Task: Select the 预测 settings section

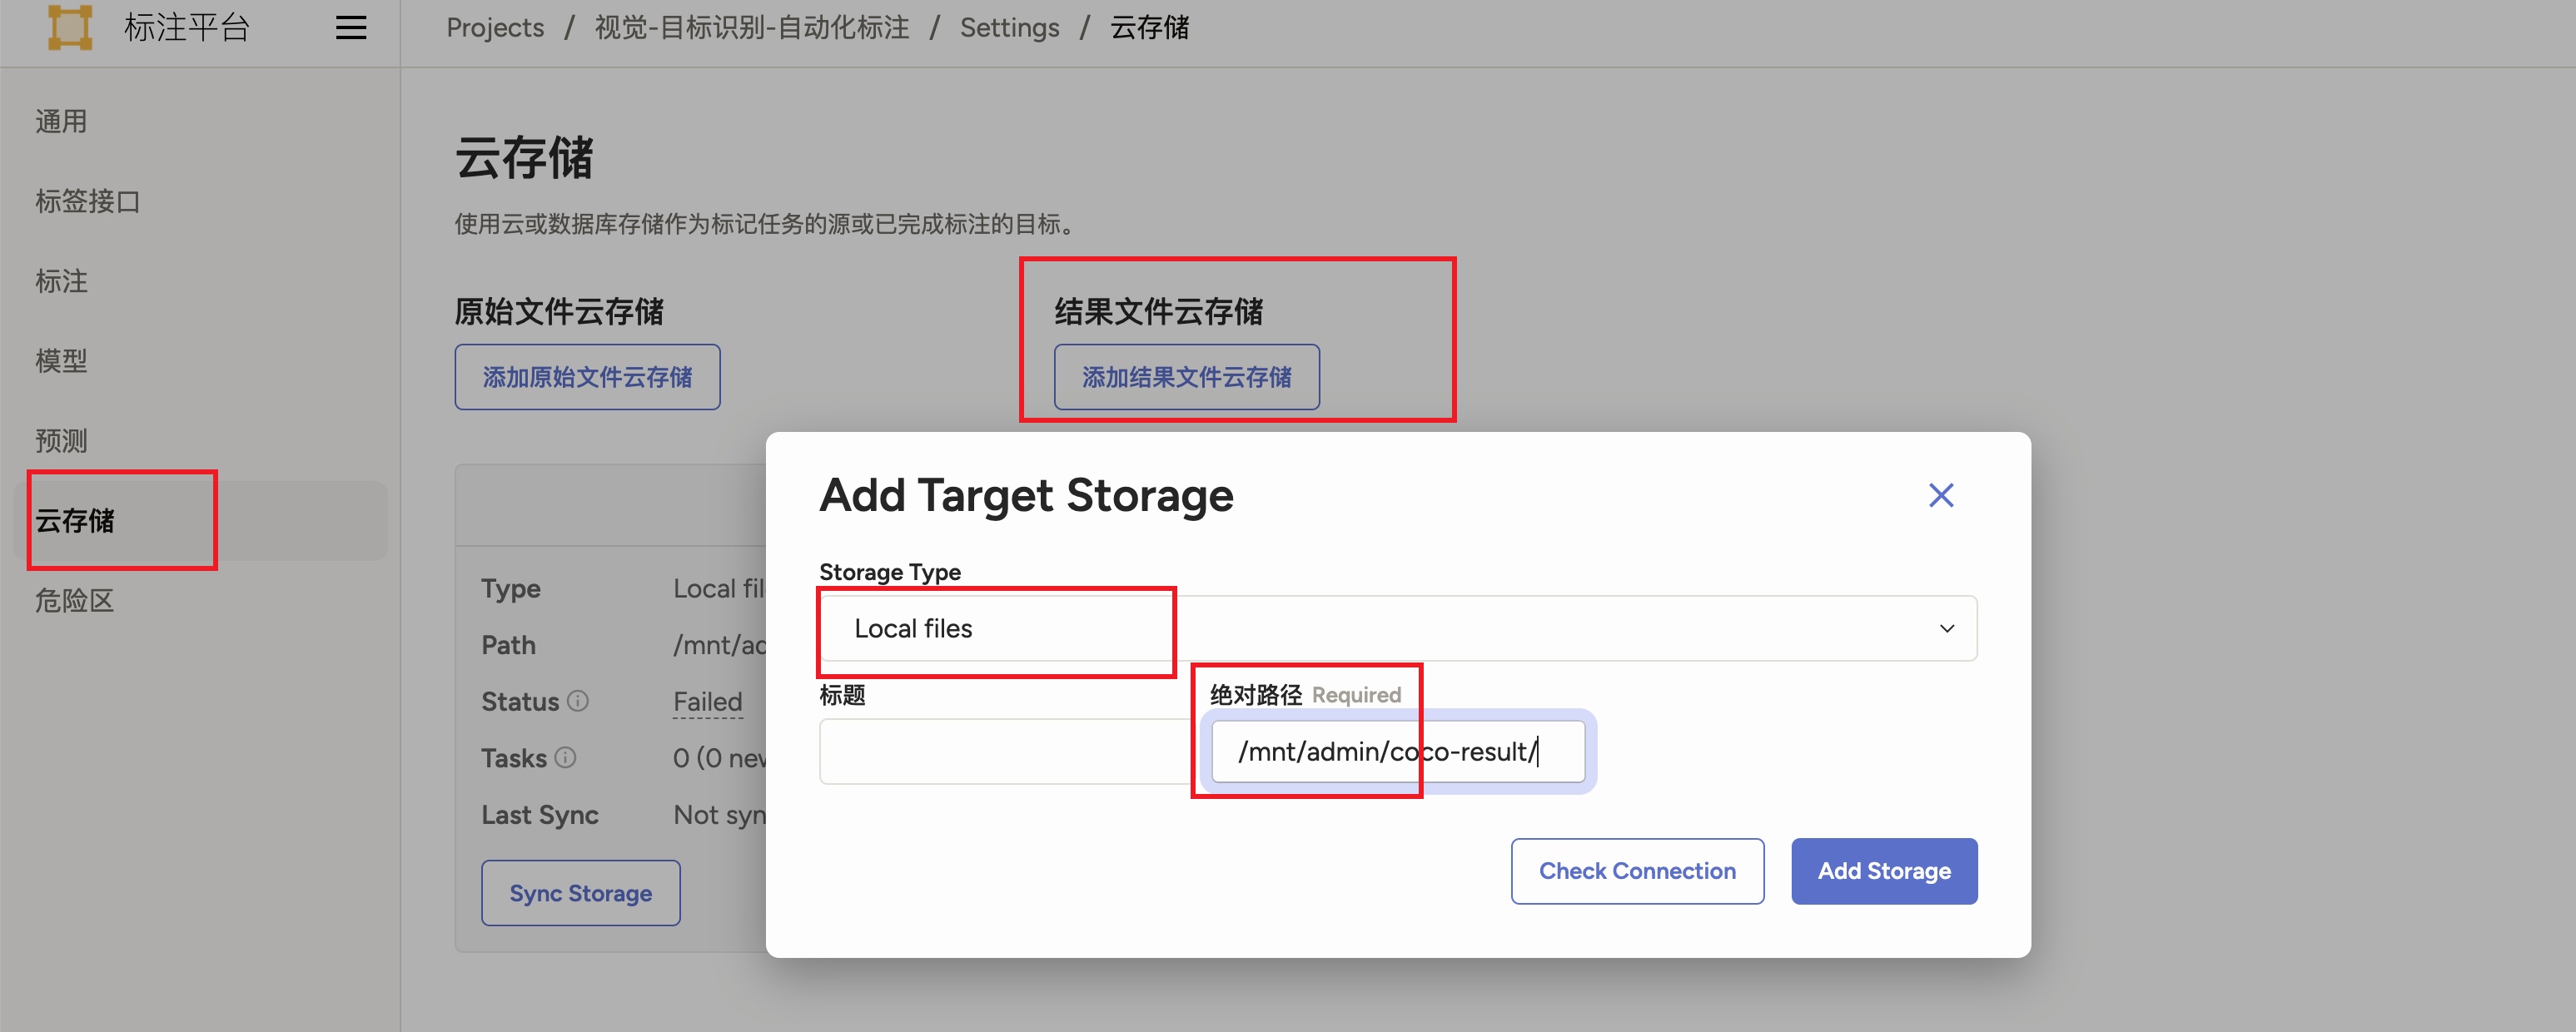Action: (x=61, y=440)
